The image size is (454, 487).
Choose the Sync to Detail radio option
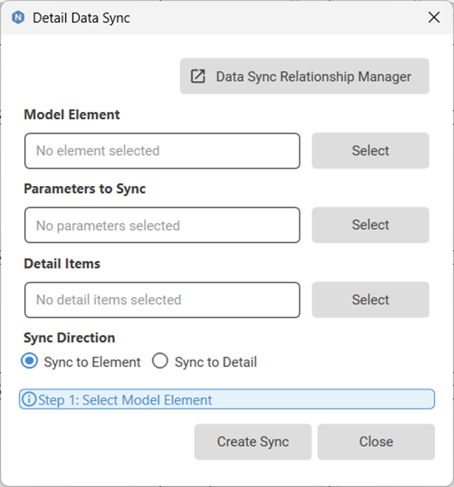160,361
